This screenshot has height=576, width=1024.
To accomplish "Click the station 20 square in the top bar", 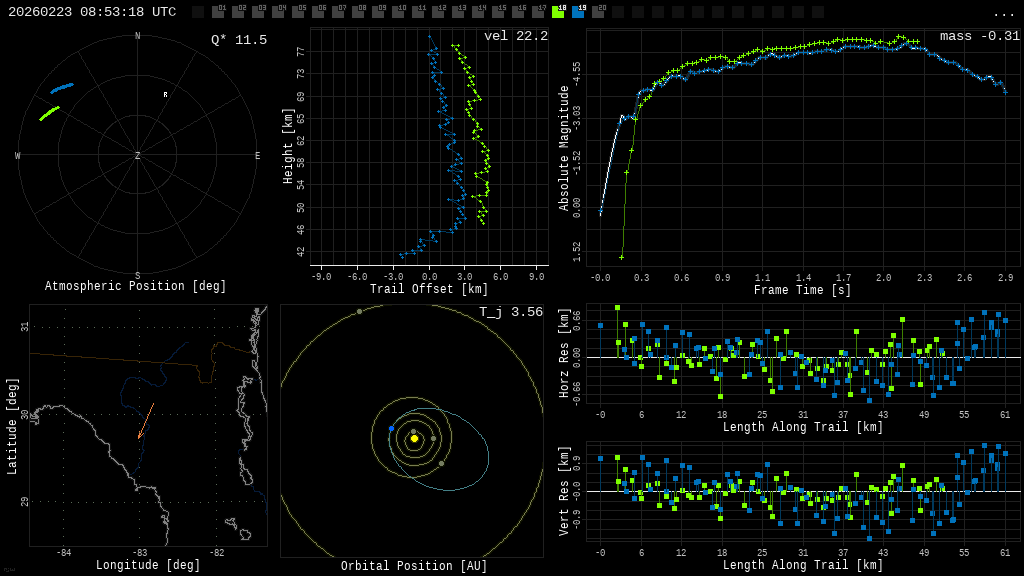I will 598,12.
